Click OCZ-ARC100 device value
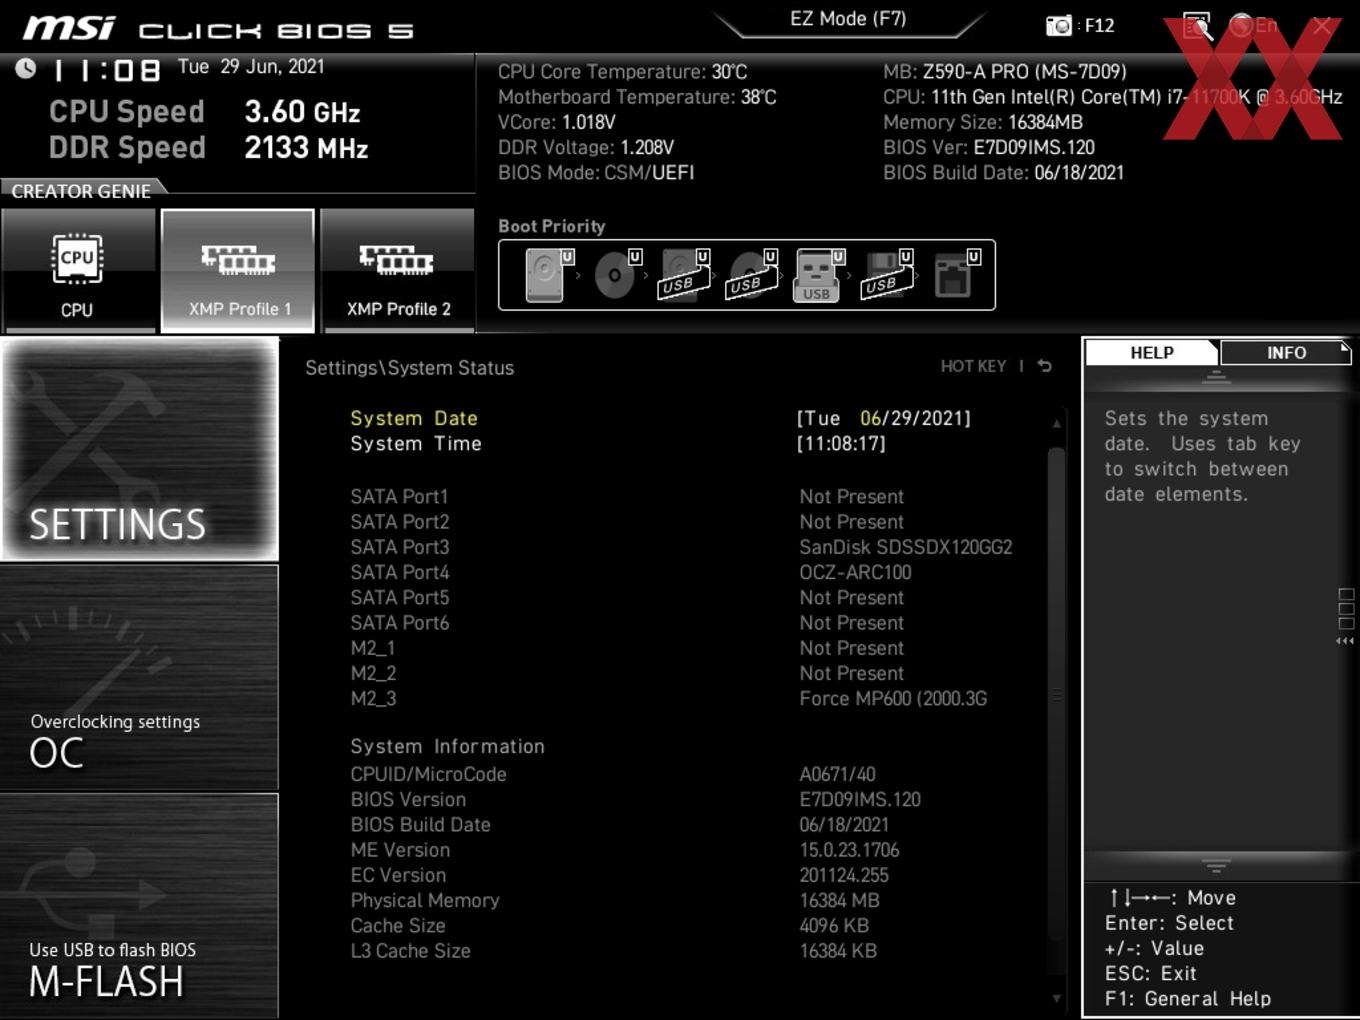This screenshot has width=1360, height=1020. [x=855, y=572]
